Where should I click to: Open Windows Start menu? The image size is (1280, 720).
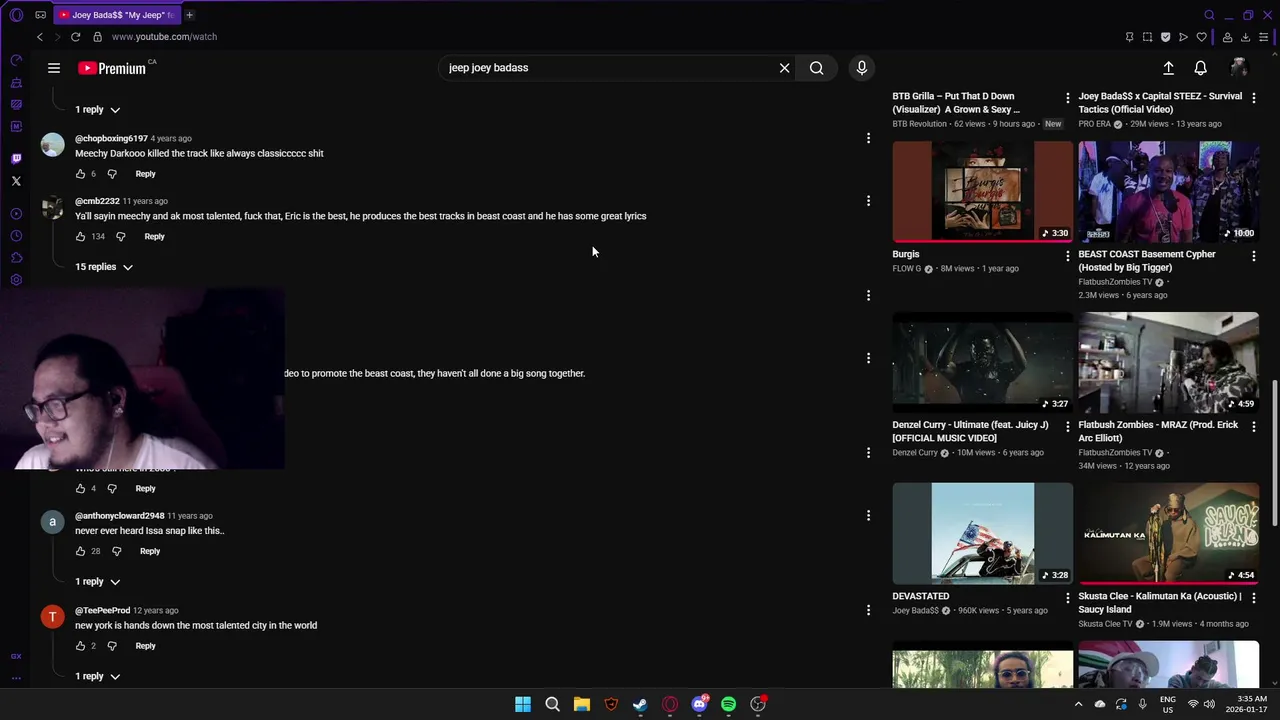coord(523,704)
